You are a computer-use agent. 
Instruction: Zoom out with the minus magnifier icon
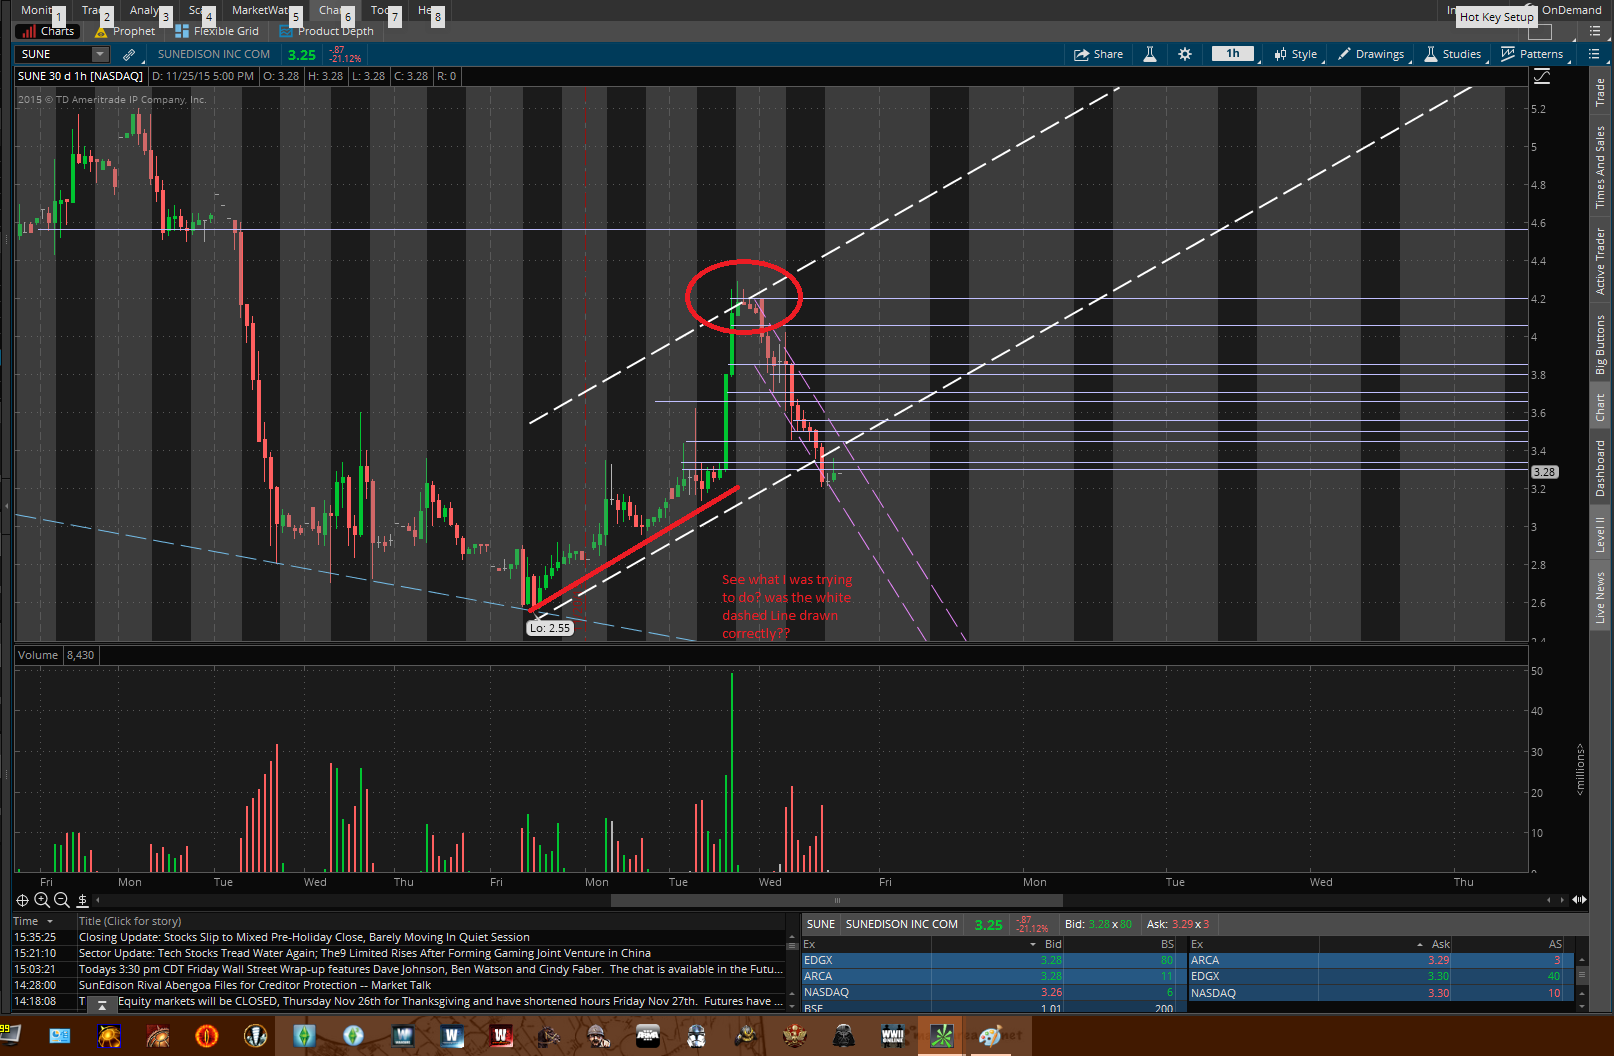point(62,900)
